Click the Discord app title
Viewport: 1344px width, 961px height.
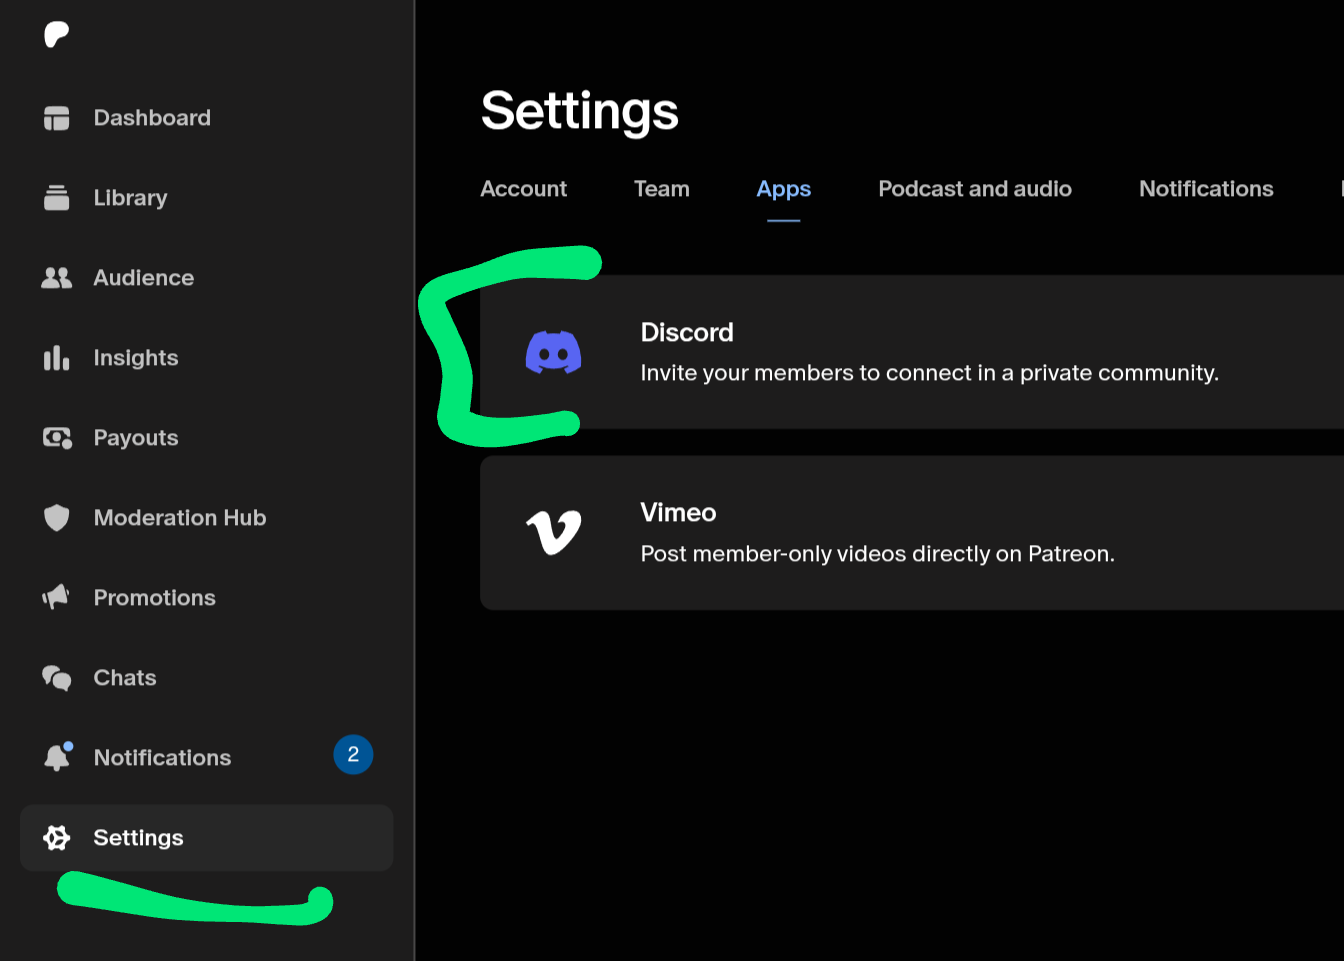pyautogui.click(x=687, y=332)
